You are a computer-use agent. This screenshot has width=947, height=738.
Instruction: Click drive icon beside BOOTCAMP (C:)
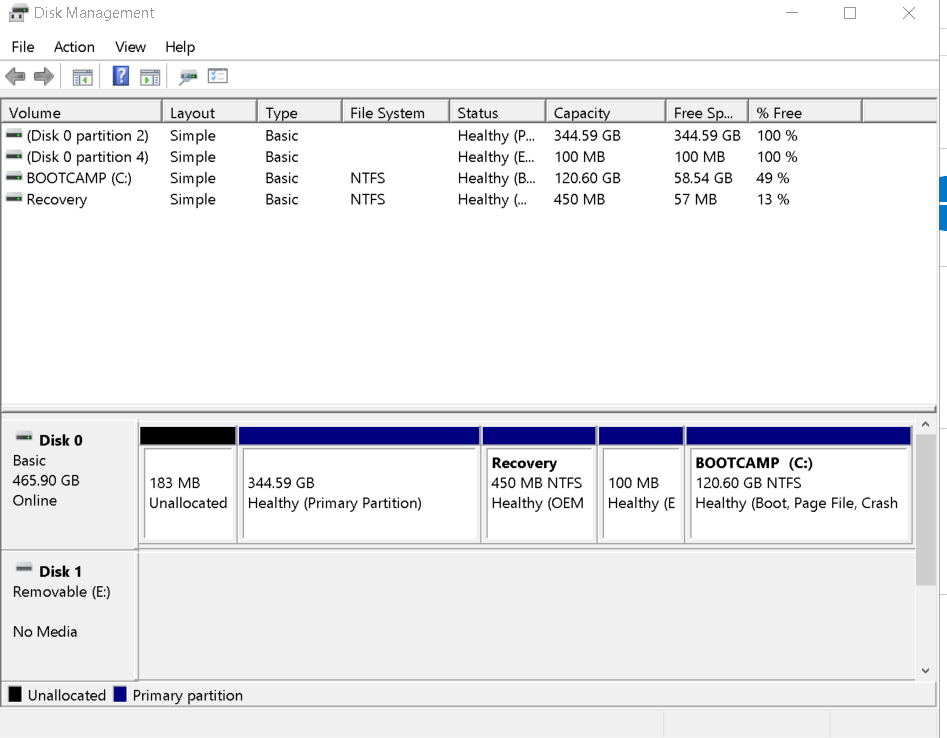(14, 177)
